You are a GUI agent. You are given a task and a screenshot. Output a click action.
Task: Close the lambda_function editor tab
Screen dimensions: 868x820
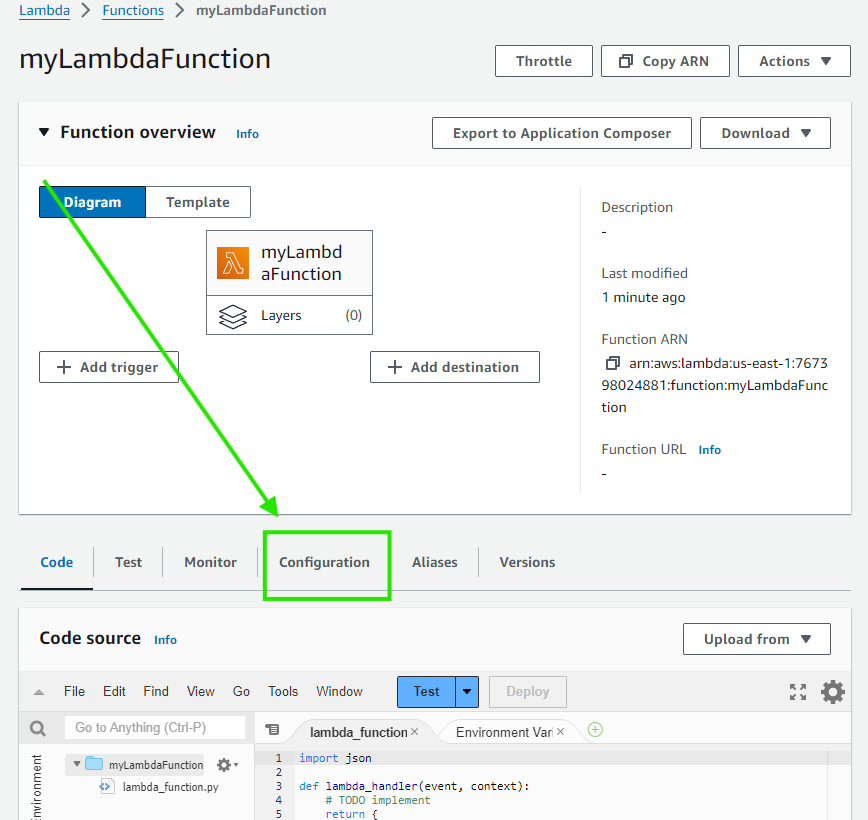click(x=415, y=732)
